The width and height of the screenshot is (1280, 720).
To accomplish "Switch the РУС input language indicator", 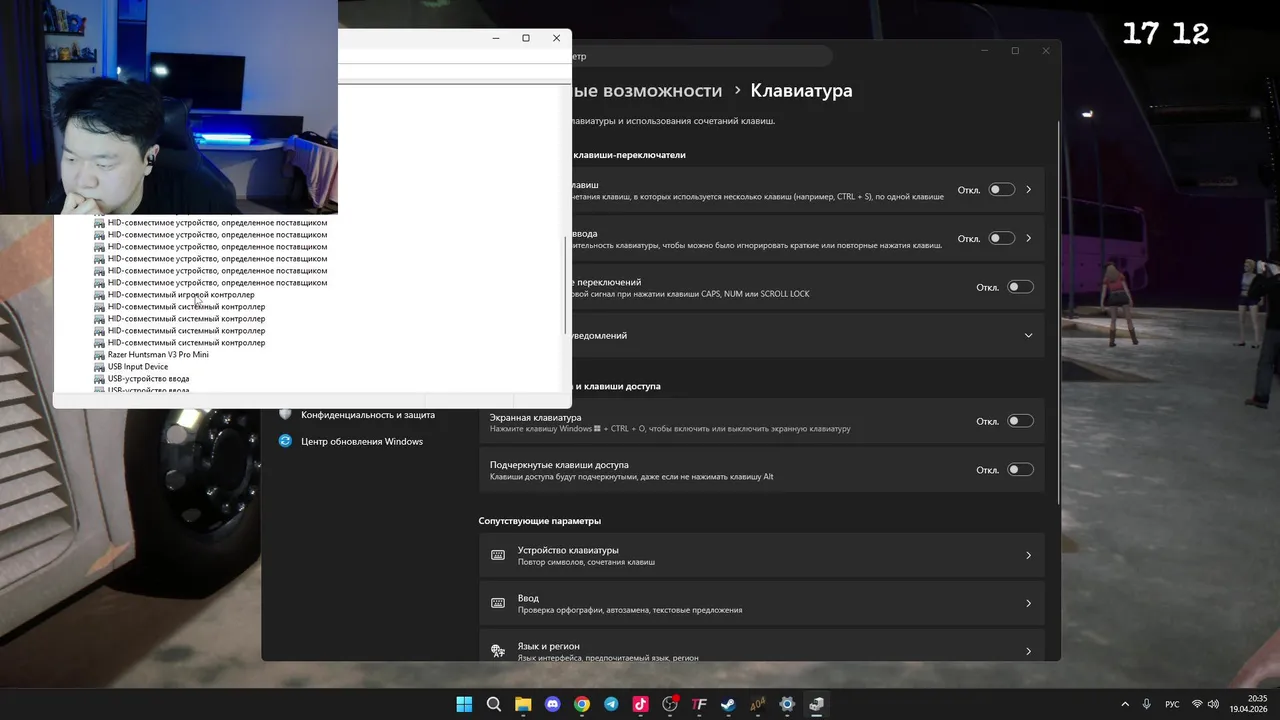I will (1172, 705).
